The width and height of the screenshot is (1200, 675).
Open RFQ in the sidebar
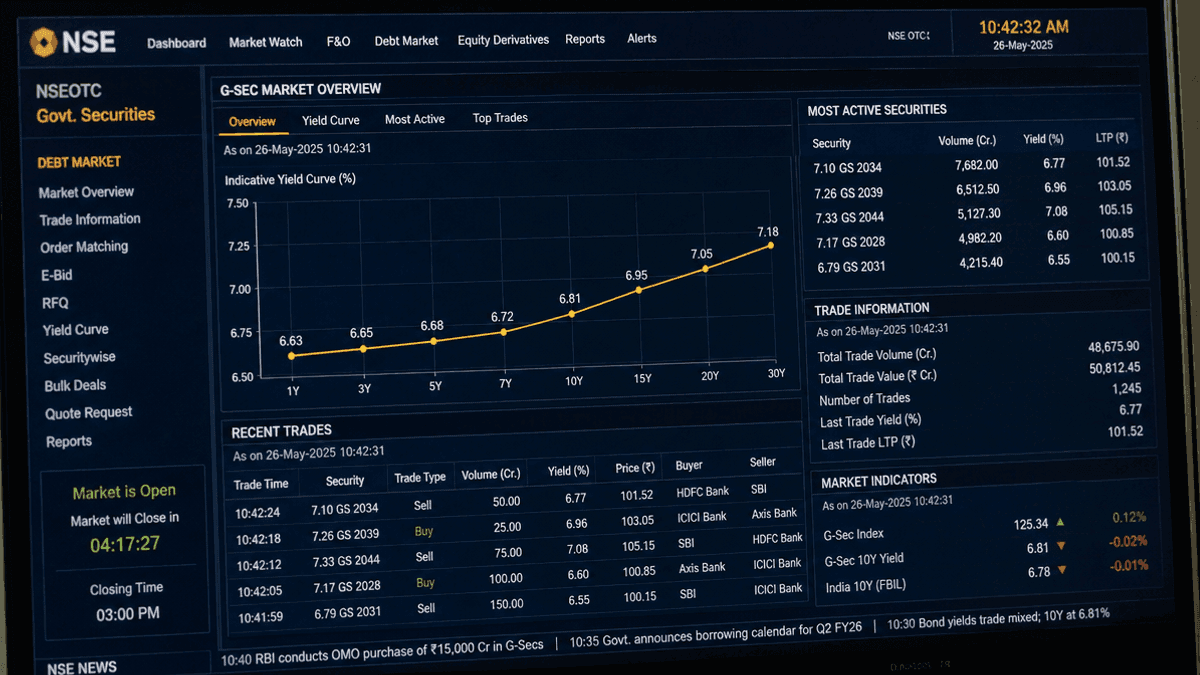click(55, 303)
